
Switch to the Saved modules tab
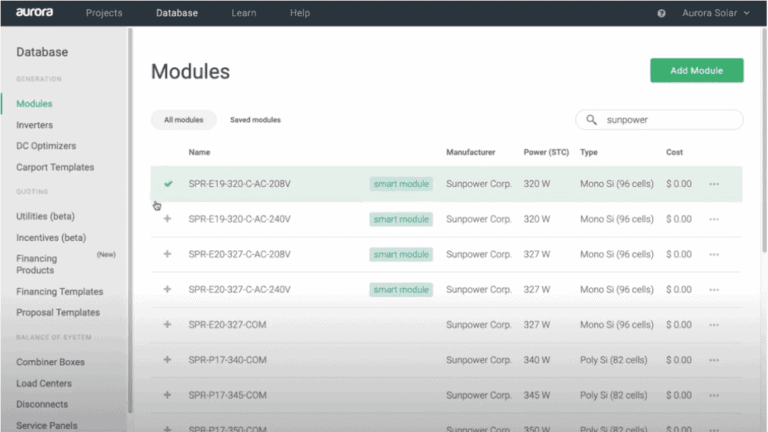pyautogui.click(x=255, y=120)
